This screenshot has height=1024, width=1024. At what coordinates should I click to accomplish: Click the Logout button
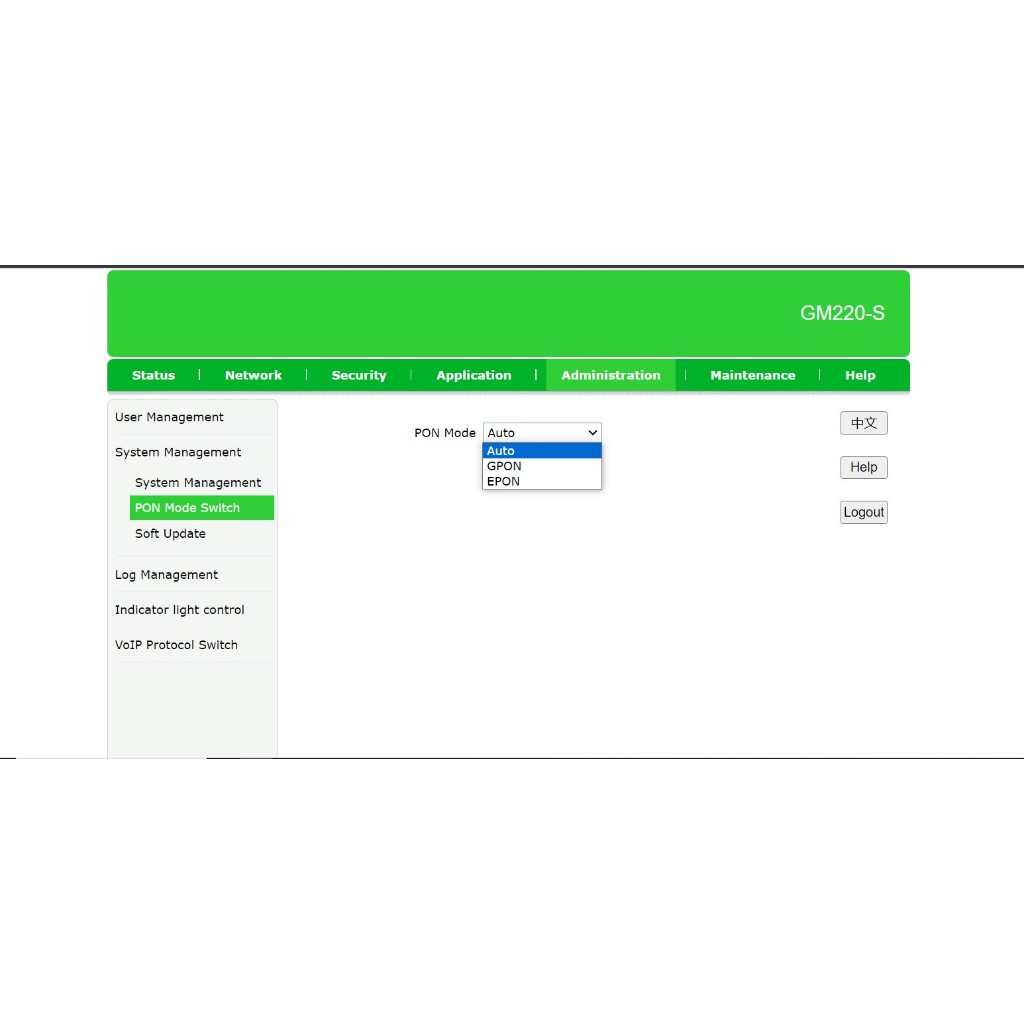click(863, 512)
